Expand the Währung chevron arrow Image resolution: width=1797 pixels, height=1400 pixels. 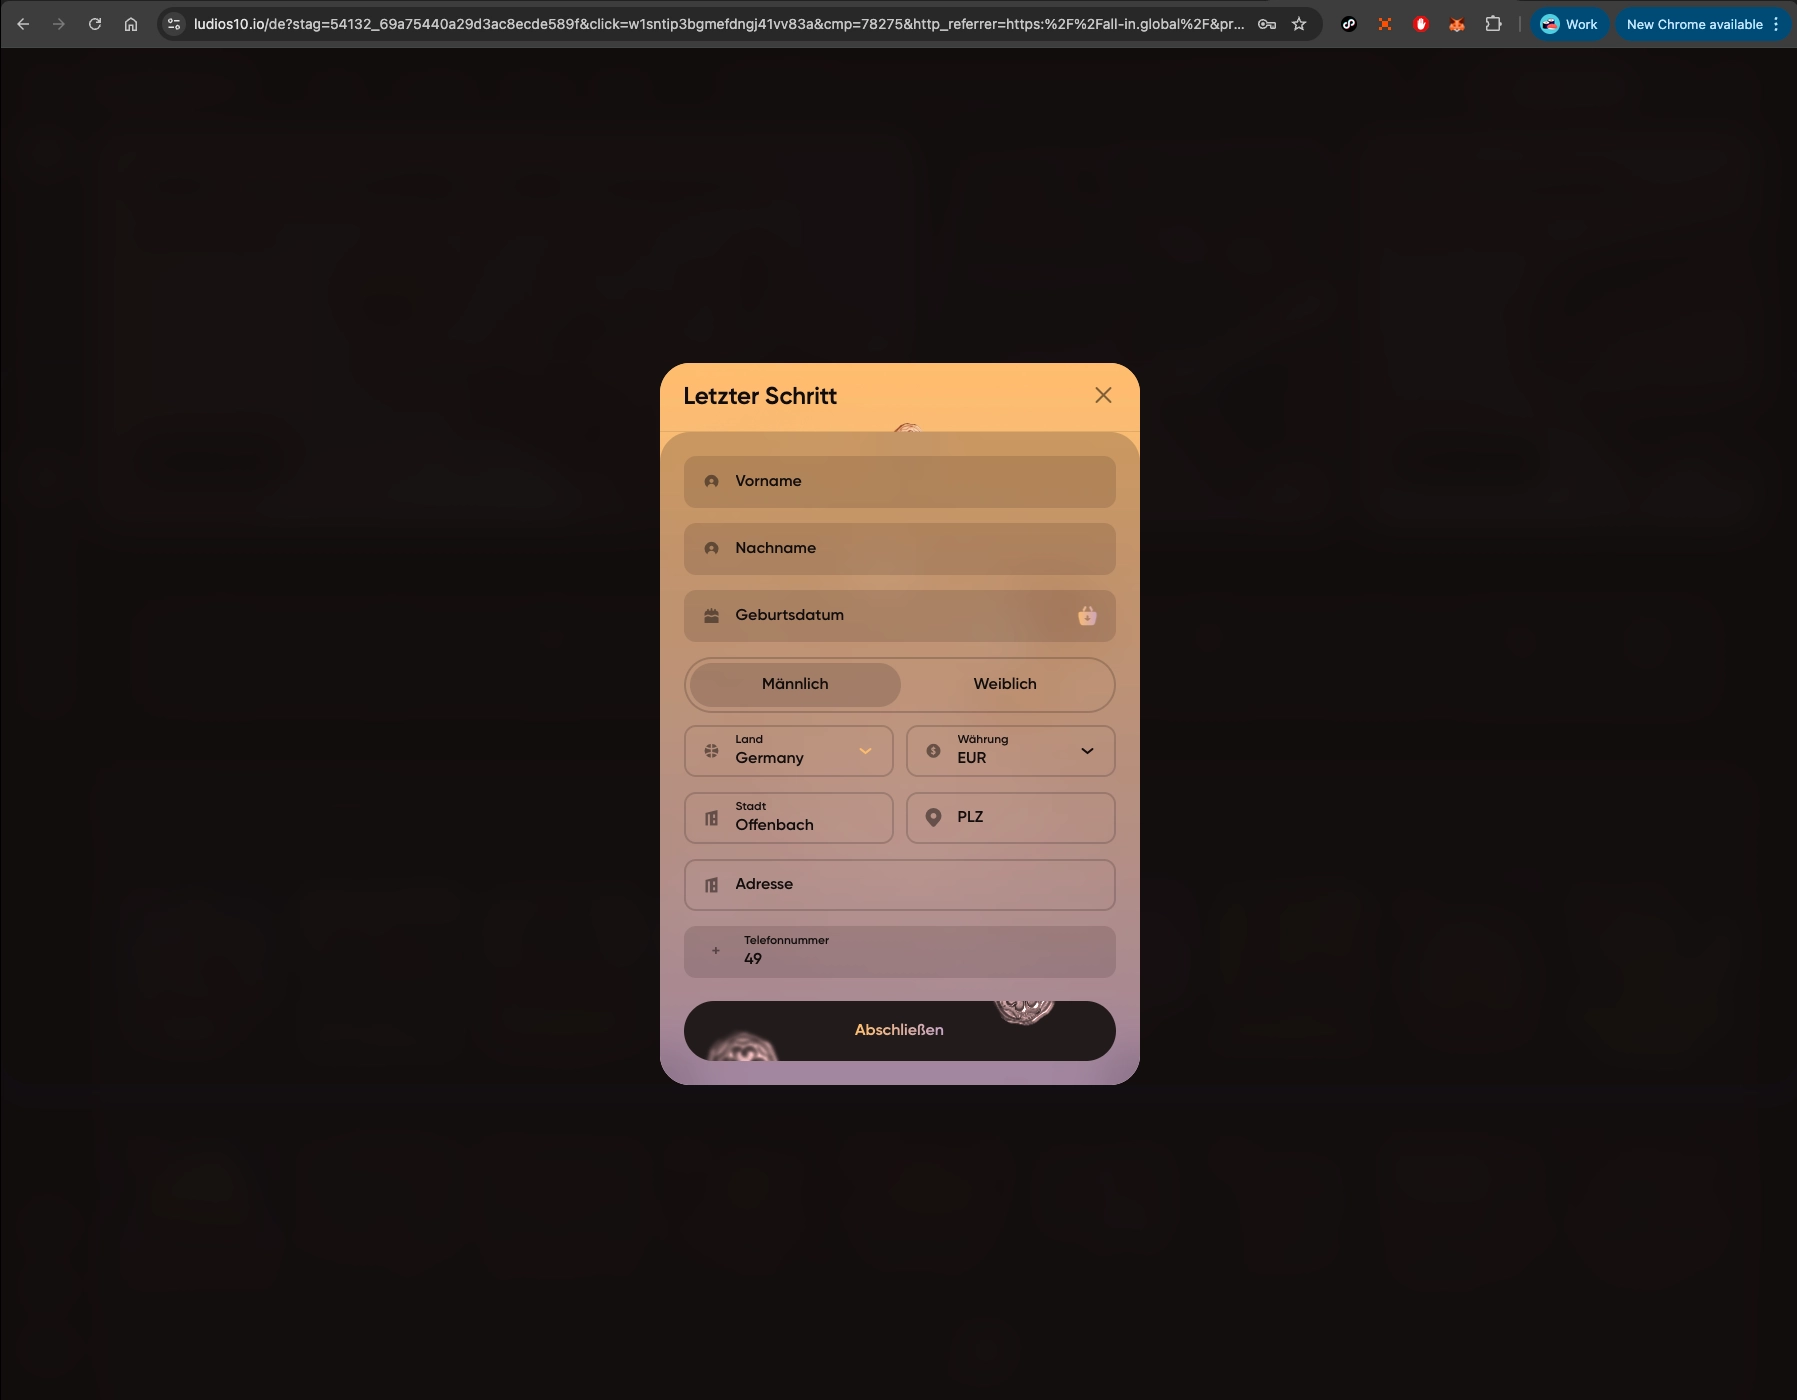coord(1087,751)
